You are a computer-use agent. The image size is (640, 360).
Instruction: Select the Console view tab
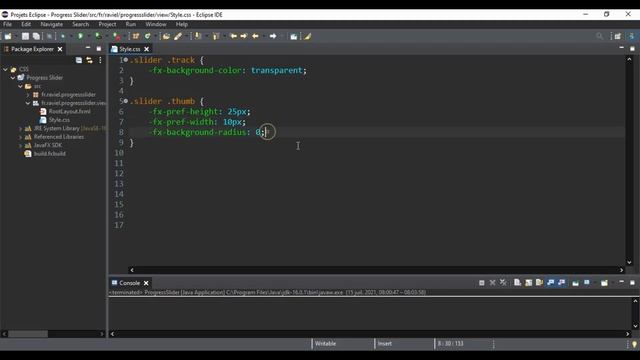(129, 283)
